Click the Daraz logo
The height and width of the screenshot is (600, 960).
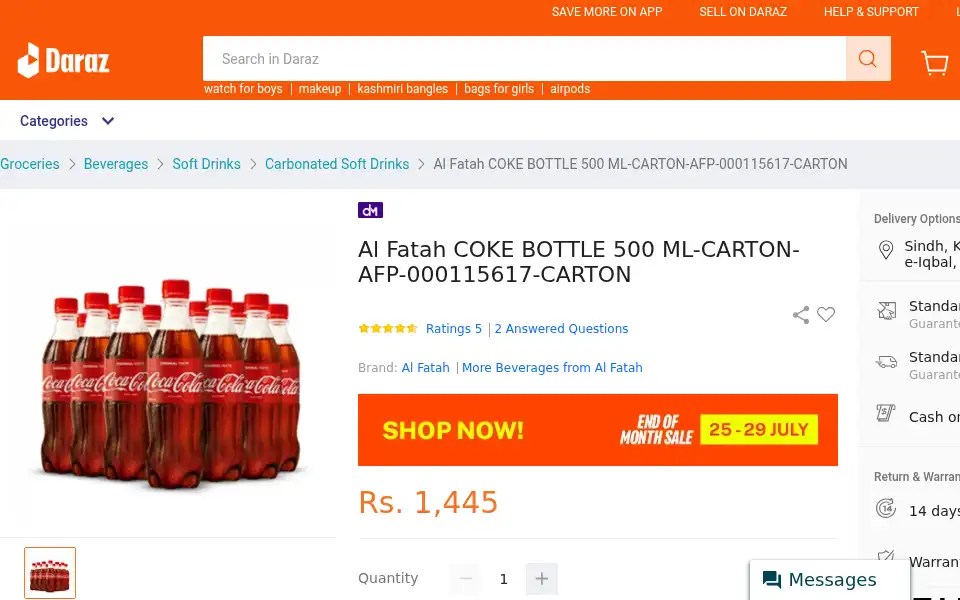click(x=63, y=61)
